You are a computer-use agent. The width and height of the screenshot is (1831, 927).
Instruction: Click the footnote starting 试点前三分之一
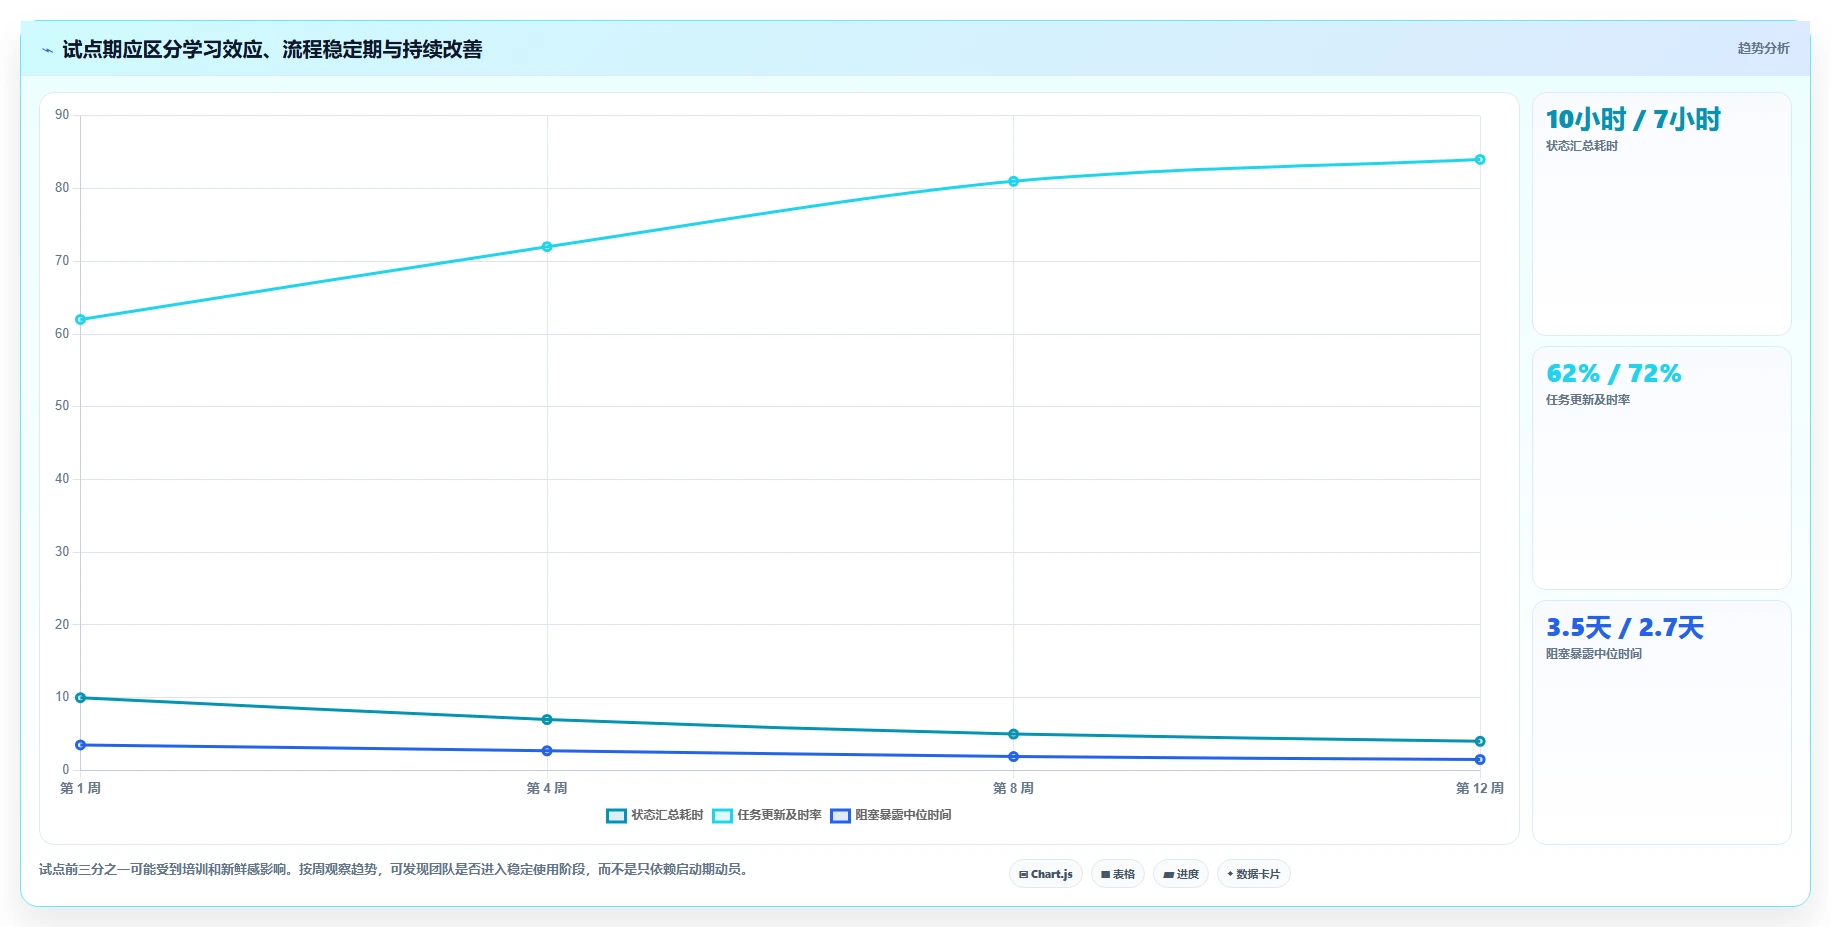[395, 870]
